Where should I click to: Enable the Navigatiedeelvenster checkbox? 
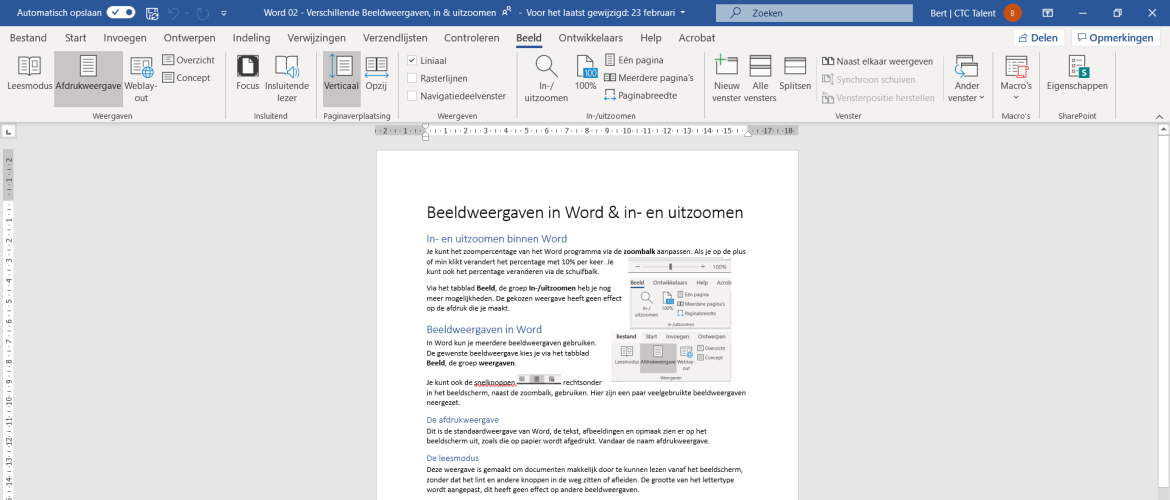[412, 96]
